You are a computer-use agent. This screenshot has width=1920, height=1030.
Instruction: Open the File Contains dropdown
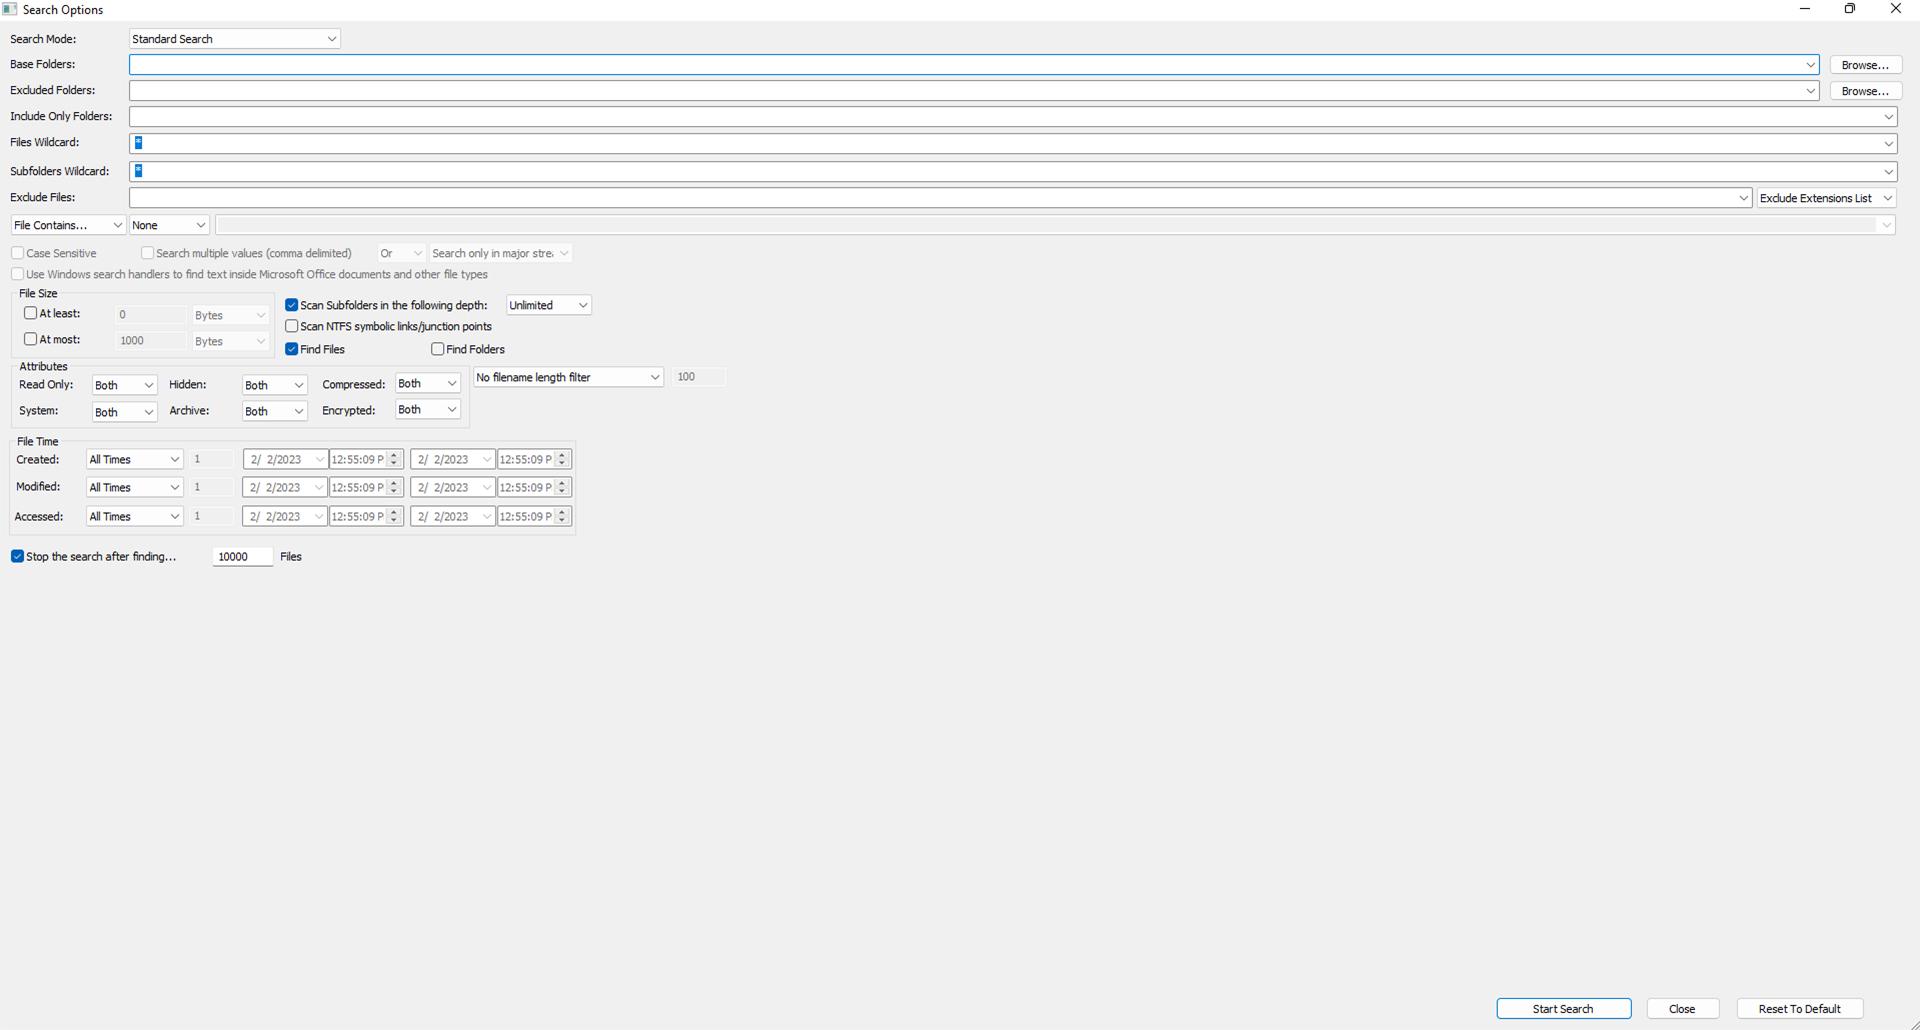point(68,225)
